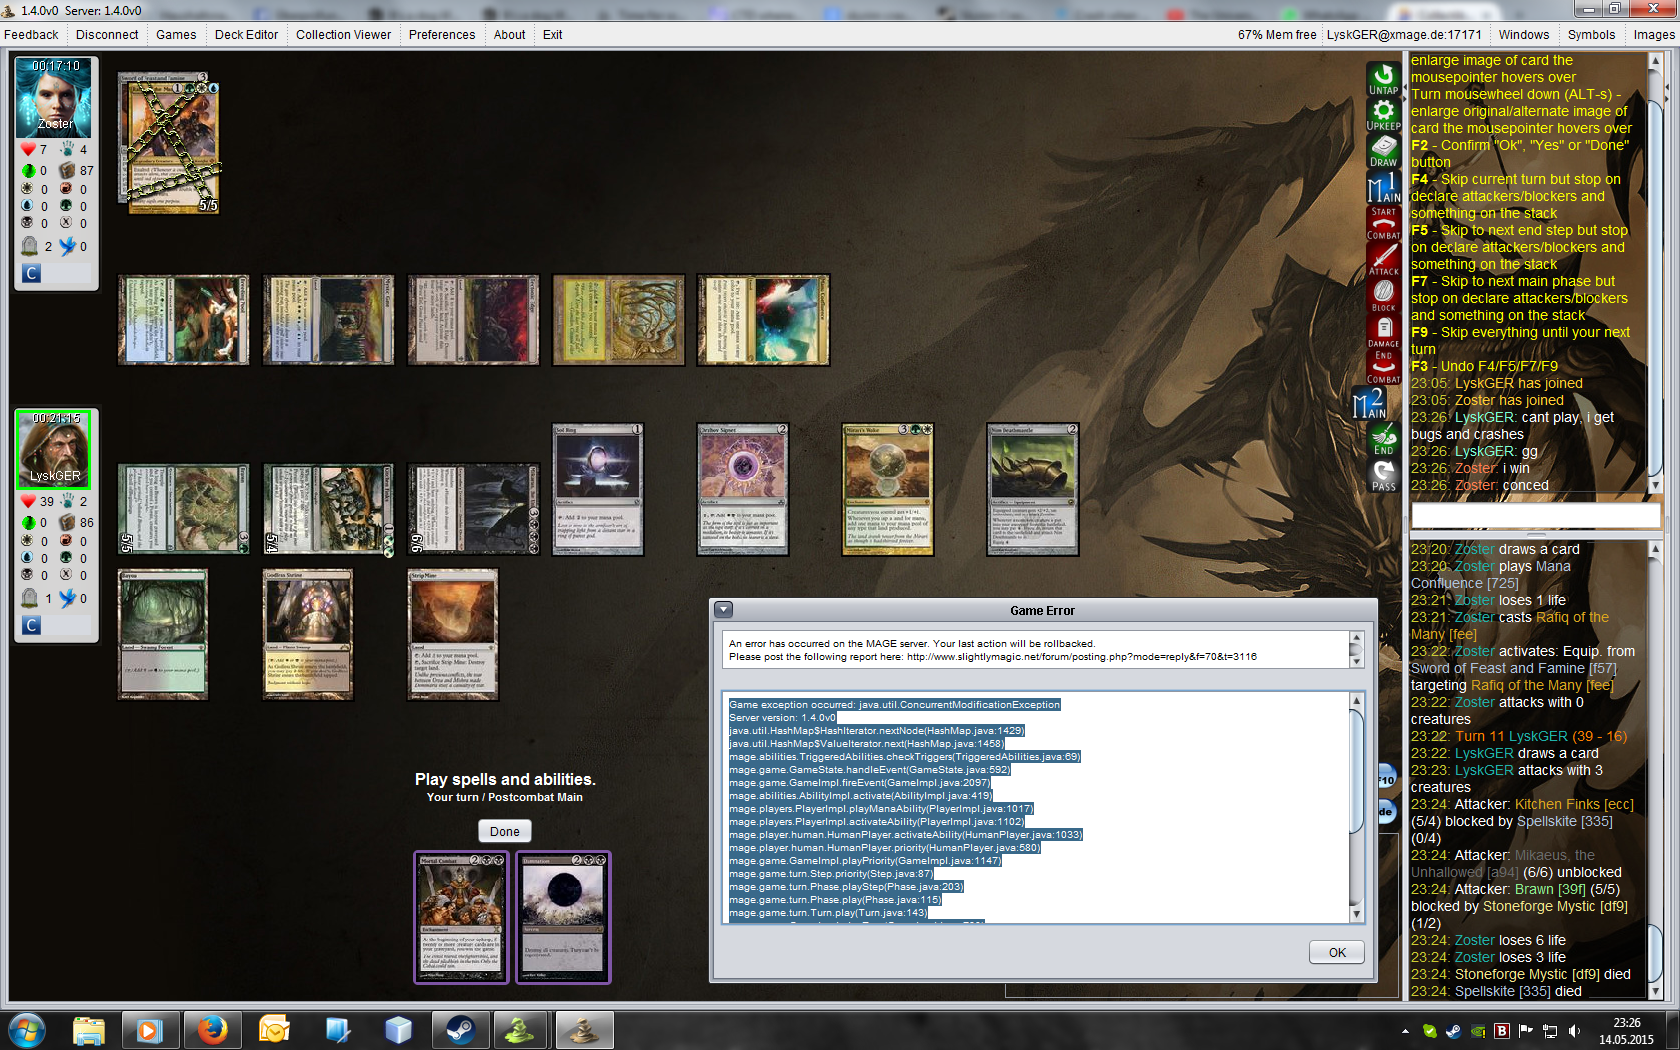The image size is (1680, 1050).
Task: Click LyskGER's library icon showing 86
Action: pyautogui.click(x=67, y=522)
